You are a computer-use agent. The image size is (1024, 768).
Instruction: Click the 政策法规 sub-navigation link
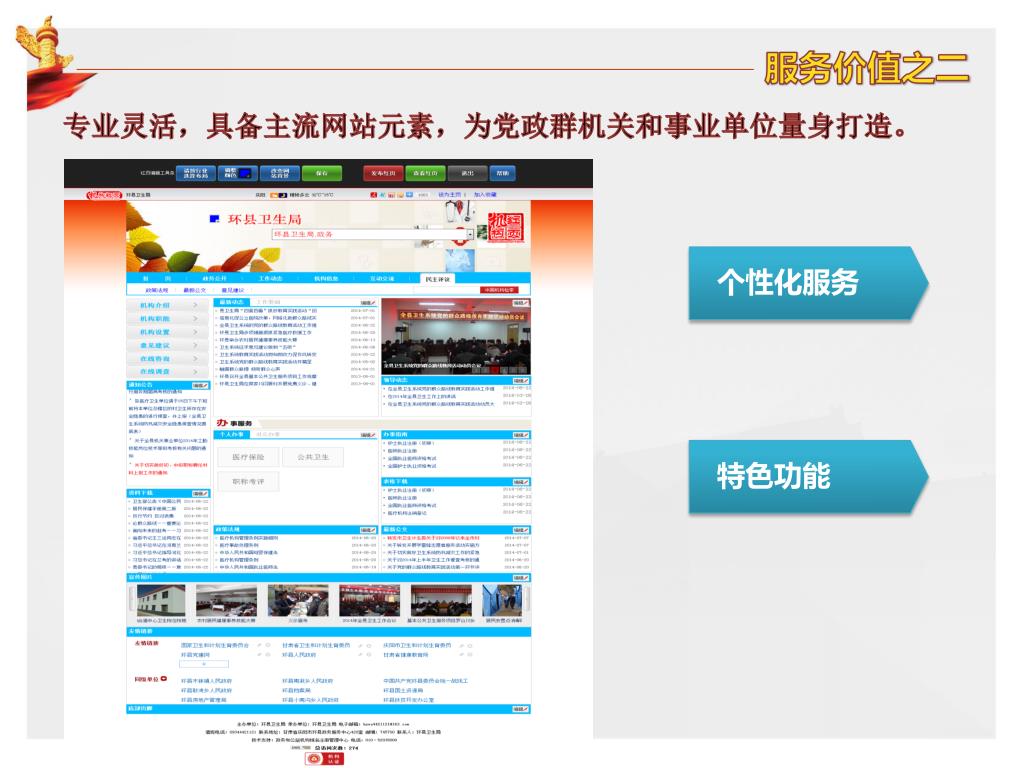click(x=157, y=290)
